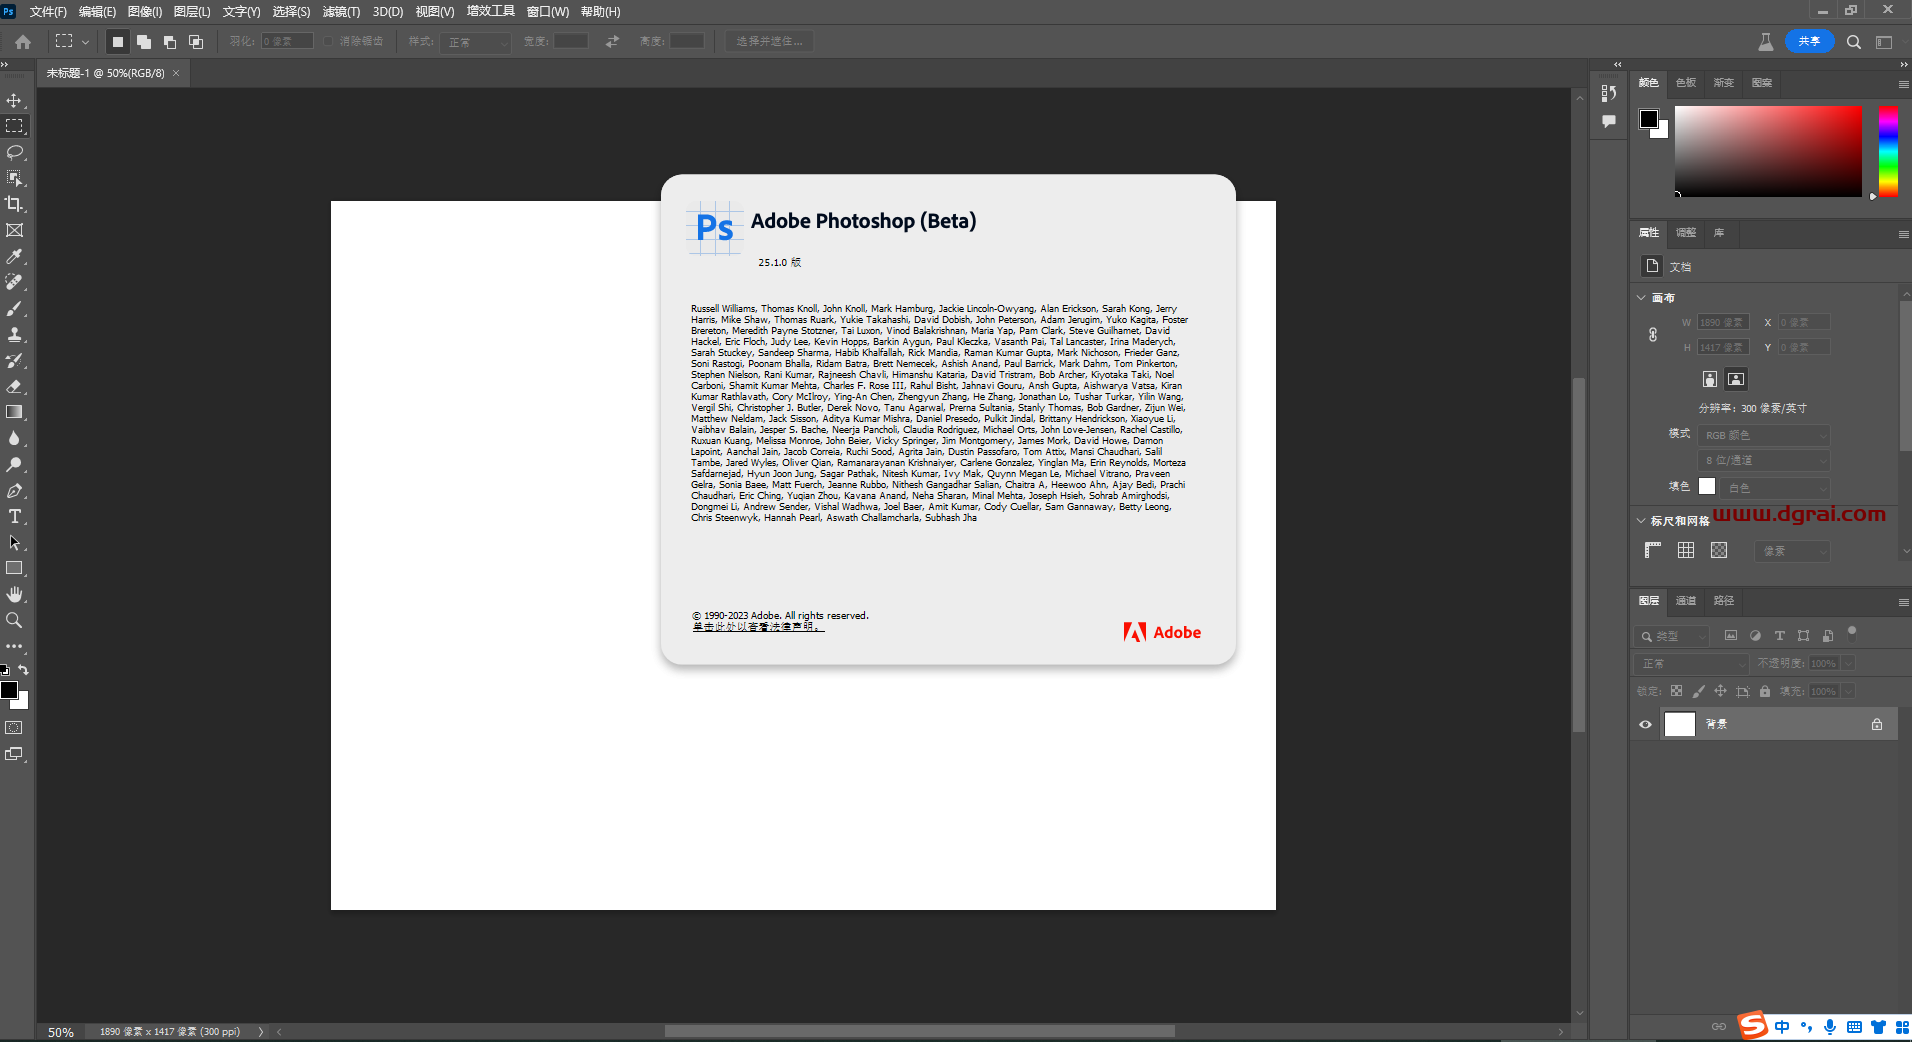Viewport: 1912px width, 1042px height.
Task: Select the Dodge tool
Action: tap(14, 465)
